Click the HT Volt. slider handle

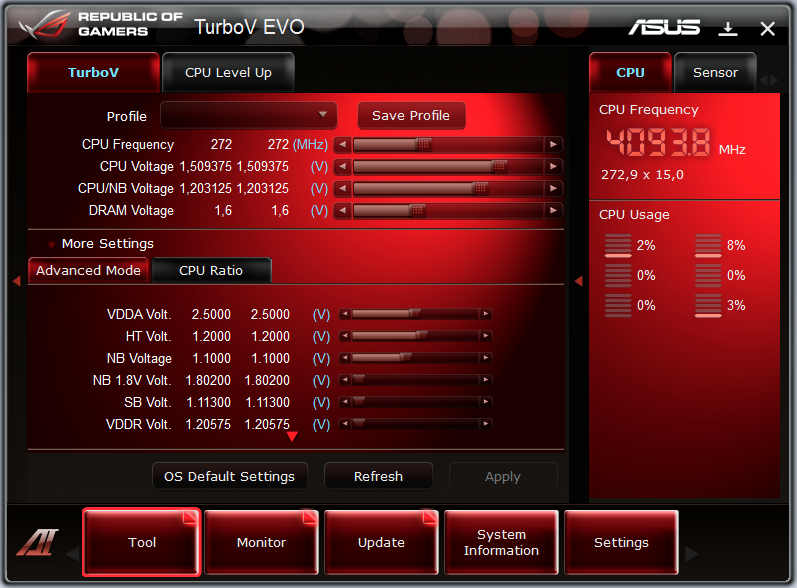point(421,336)
